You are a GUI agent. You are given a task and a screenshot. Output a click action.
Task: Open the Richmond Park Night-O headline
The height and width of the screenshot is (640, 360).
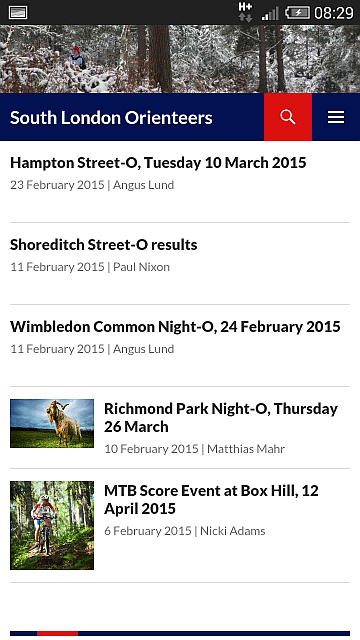coord(221,417)
